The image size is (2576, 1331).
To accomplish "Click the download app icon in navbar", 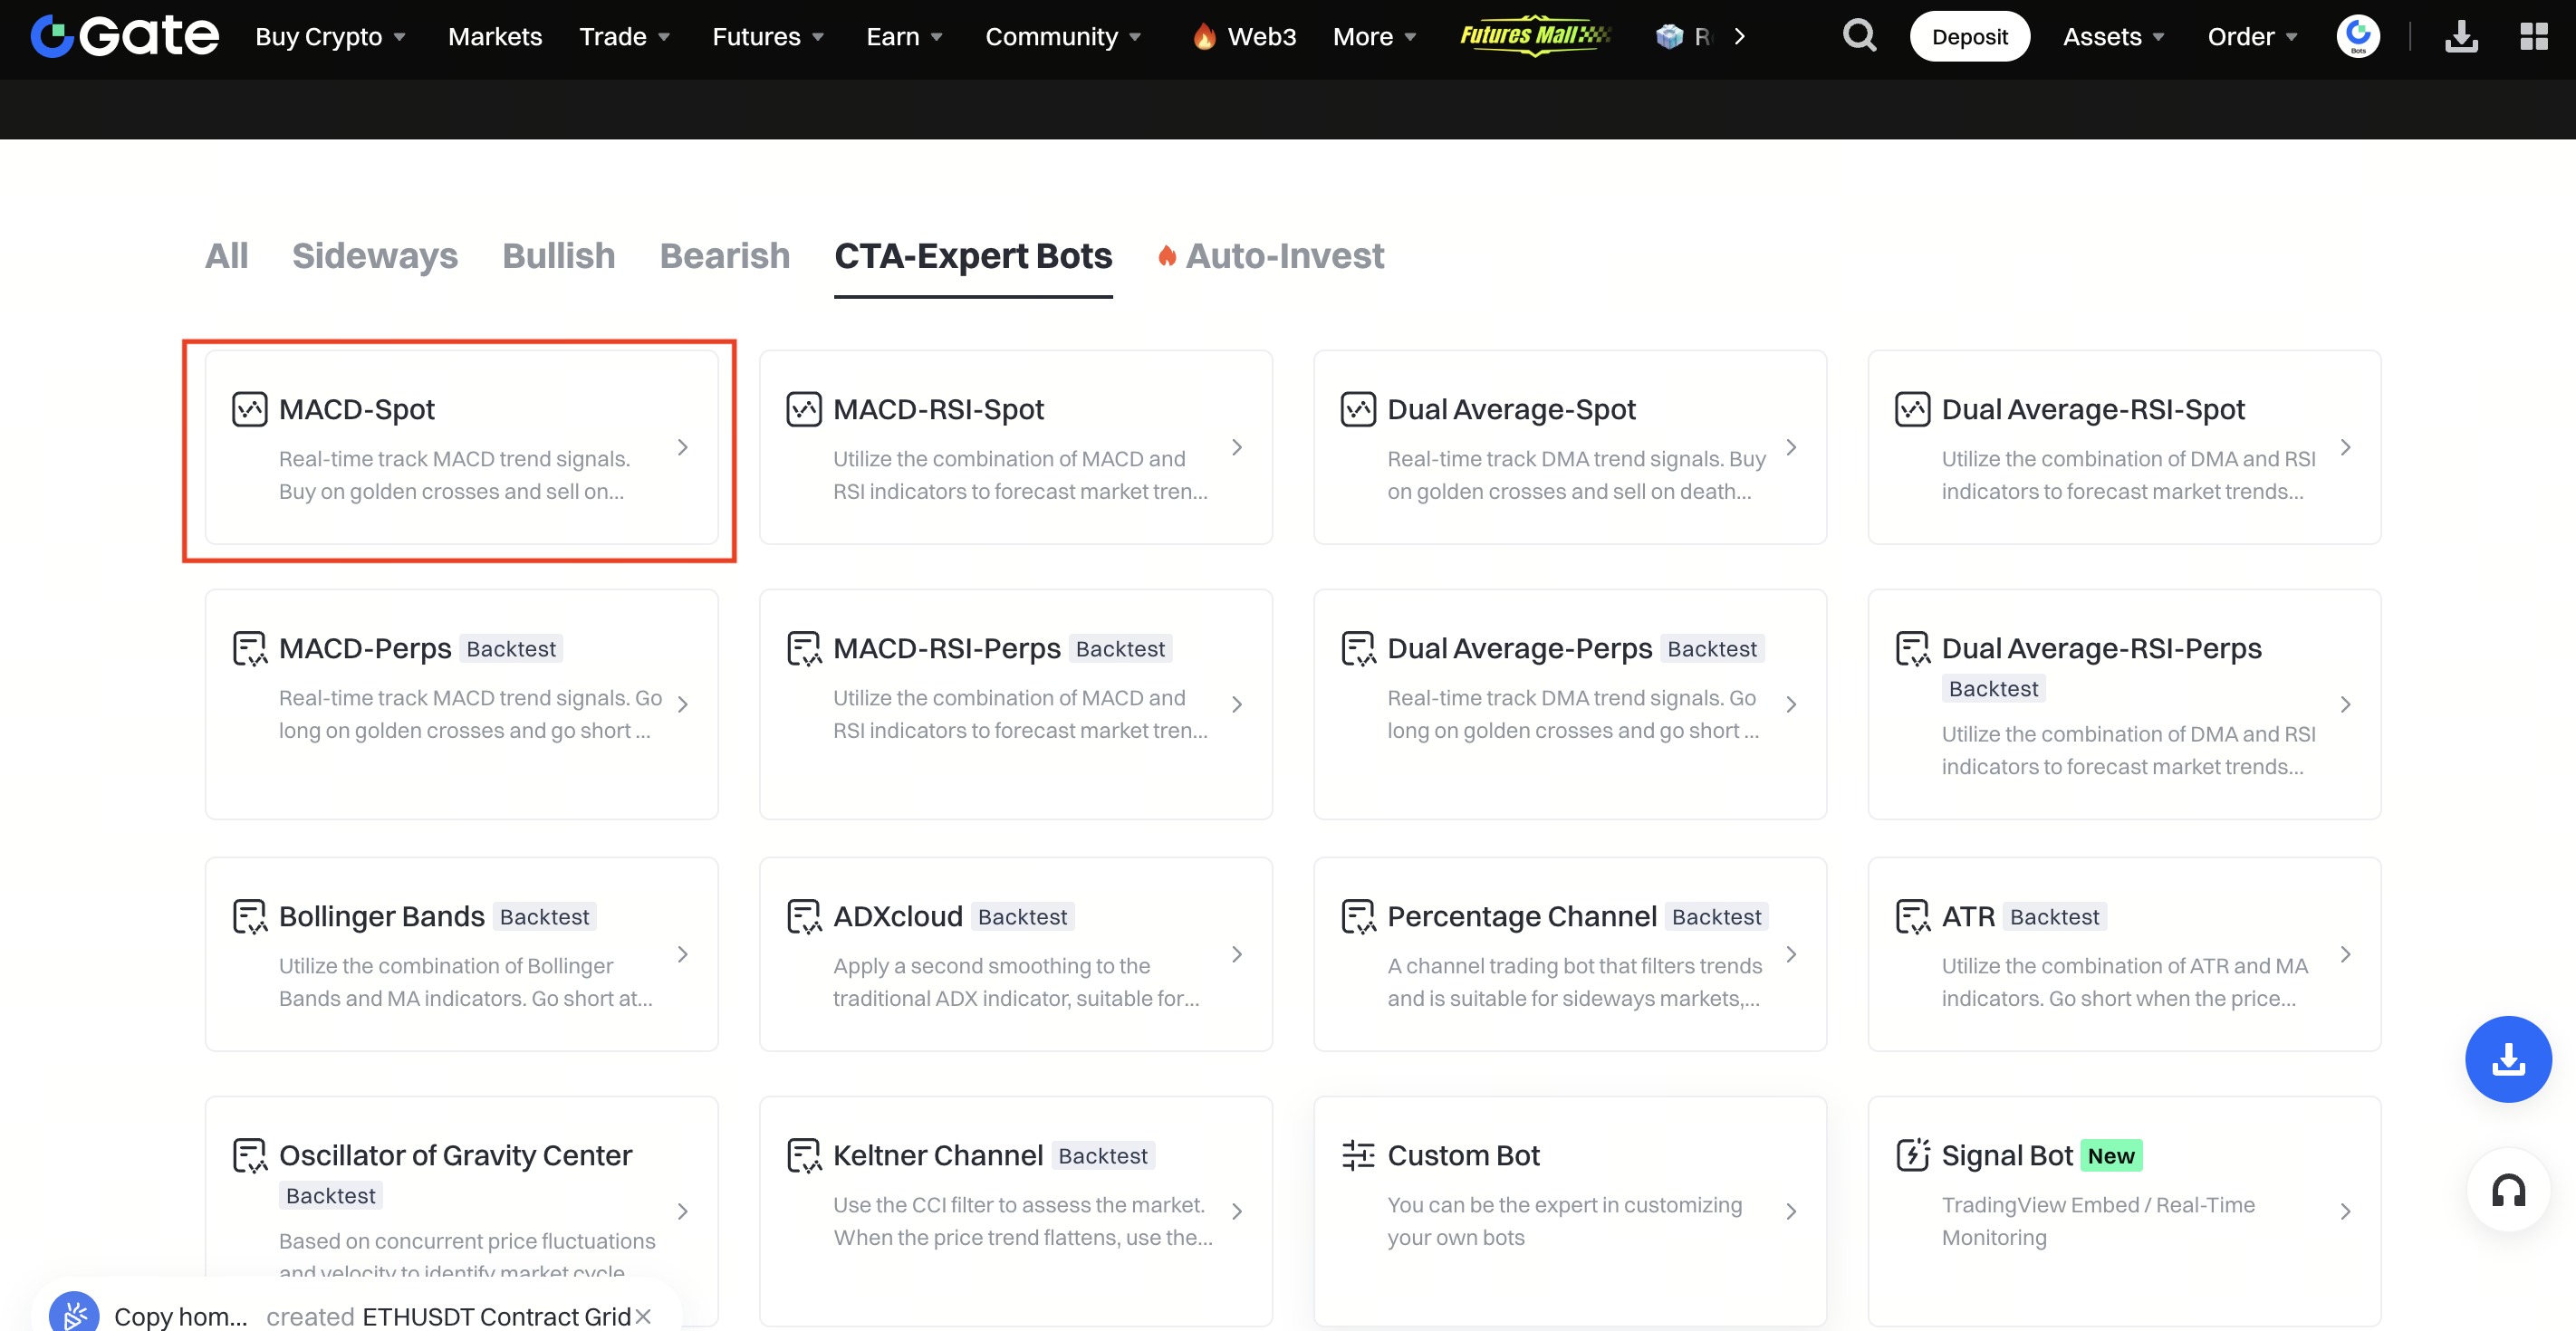I will click(2461, 36).
